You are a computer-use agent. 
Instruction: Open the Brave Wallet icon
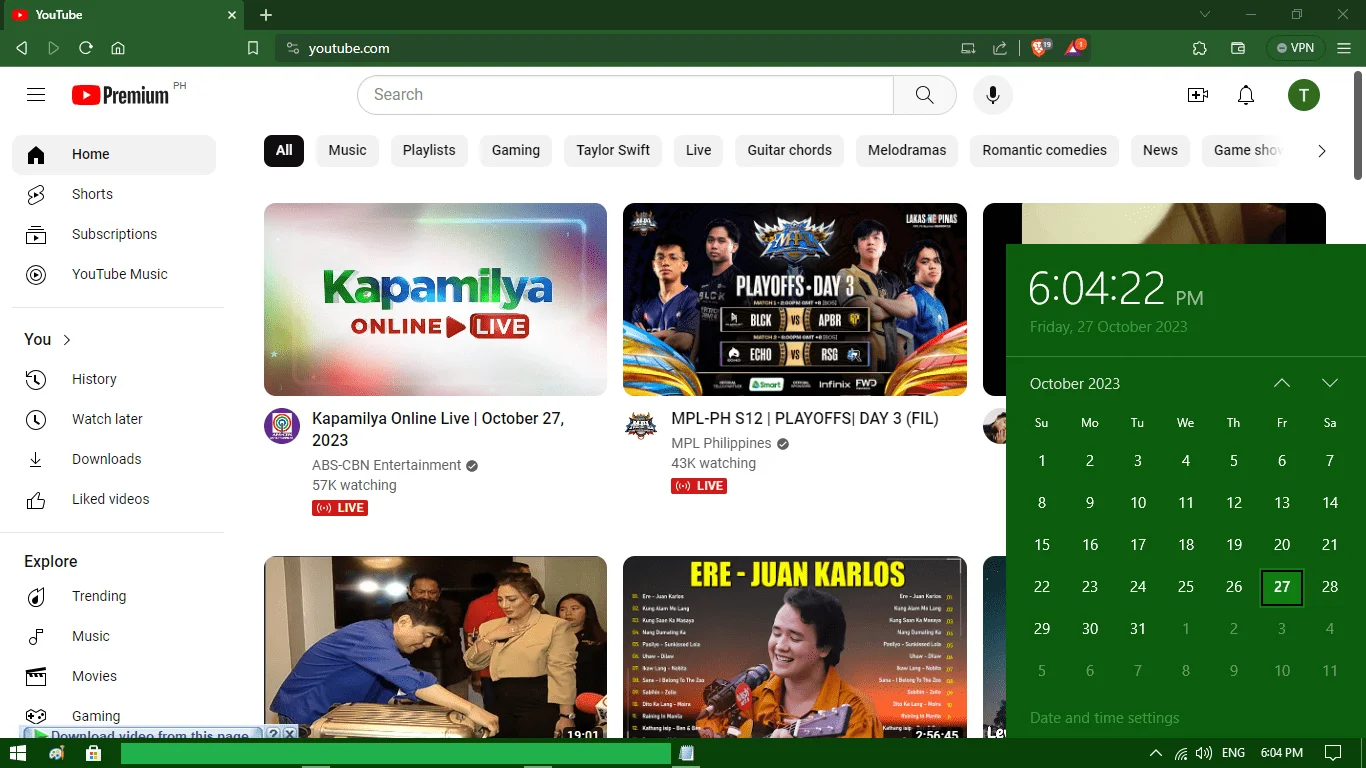(x=1238, y=48)
